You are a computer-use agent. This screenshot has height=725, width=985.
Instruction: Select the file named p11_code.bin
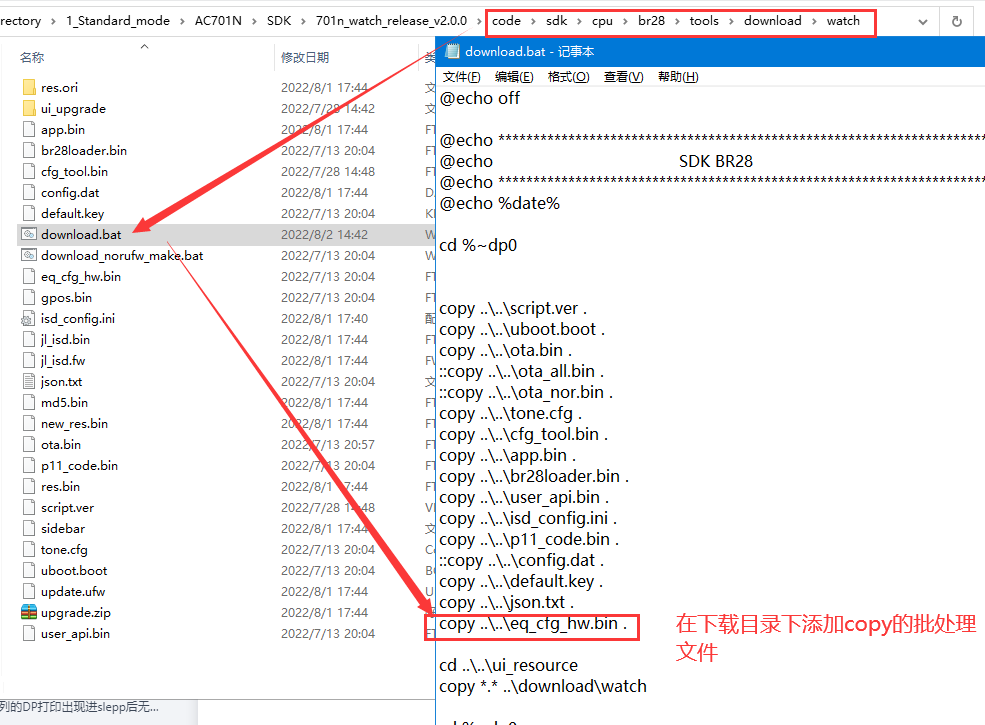[79, 466]
